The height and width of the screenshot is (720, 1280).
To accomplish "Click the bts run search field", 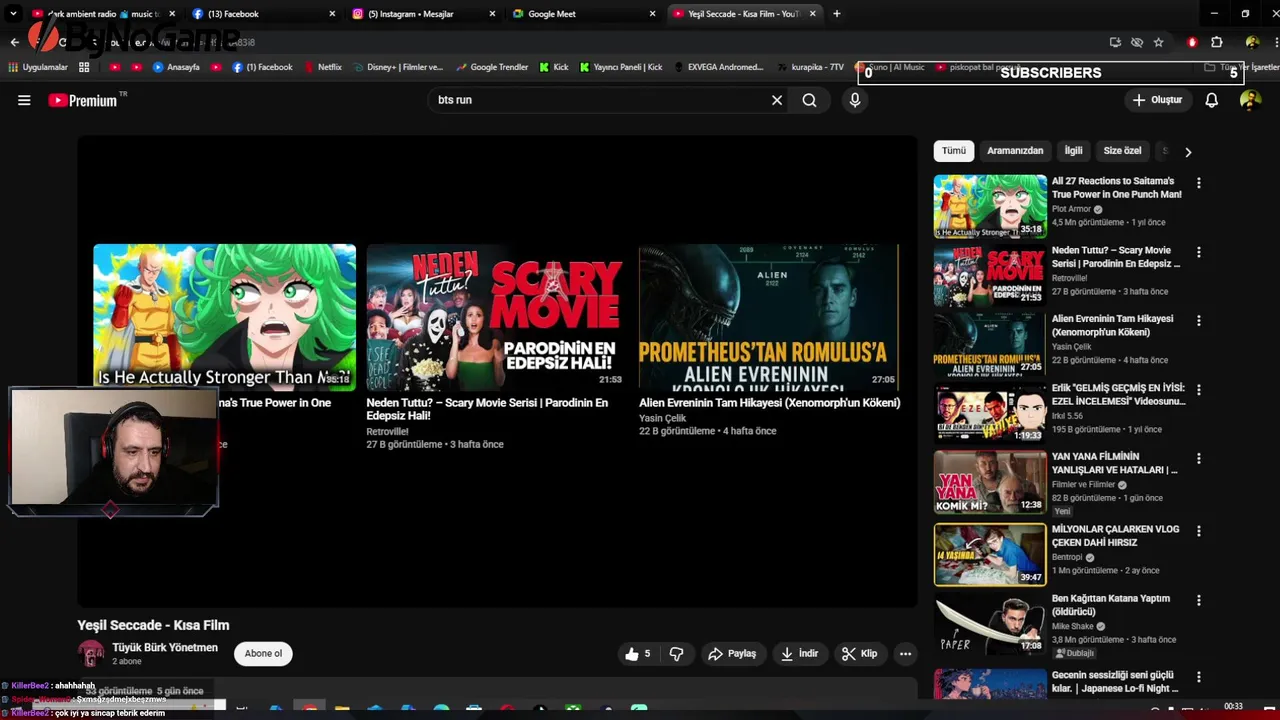I will click(x=600, y=100).
